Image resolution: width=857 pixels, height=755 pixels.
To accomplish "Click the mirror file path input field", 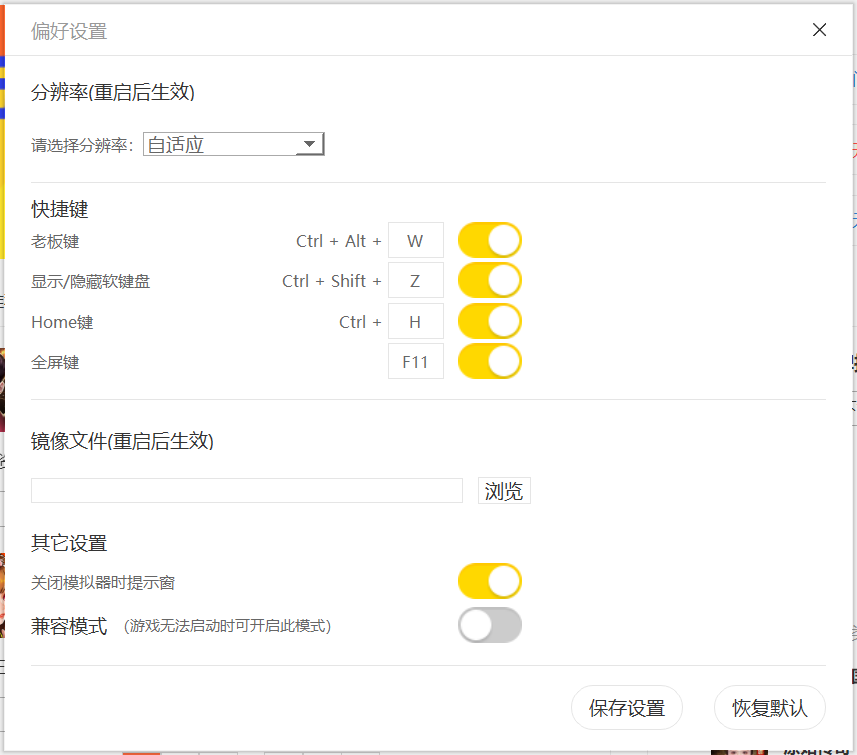I will (245, 491).
